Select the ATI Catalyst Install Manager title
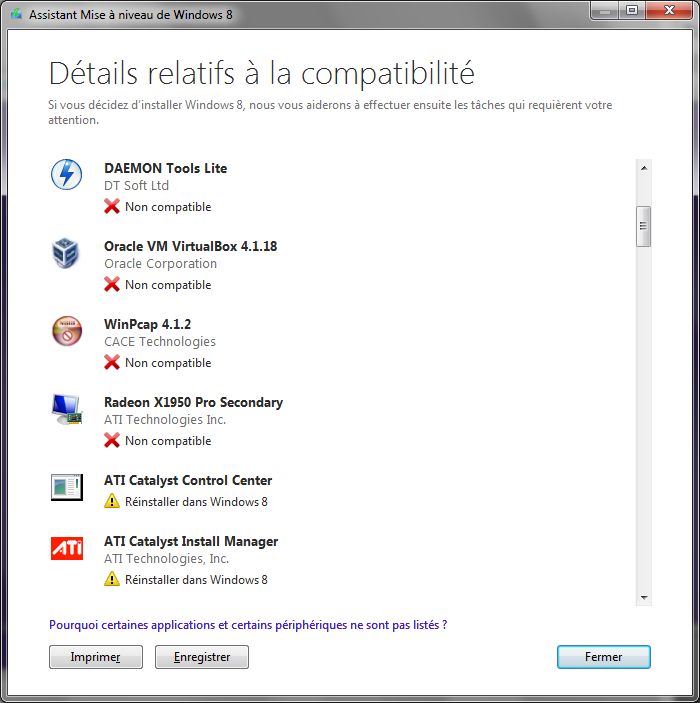 [191, 541]
